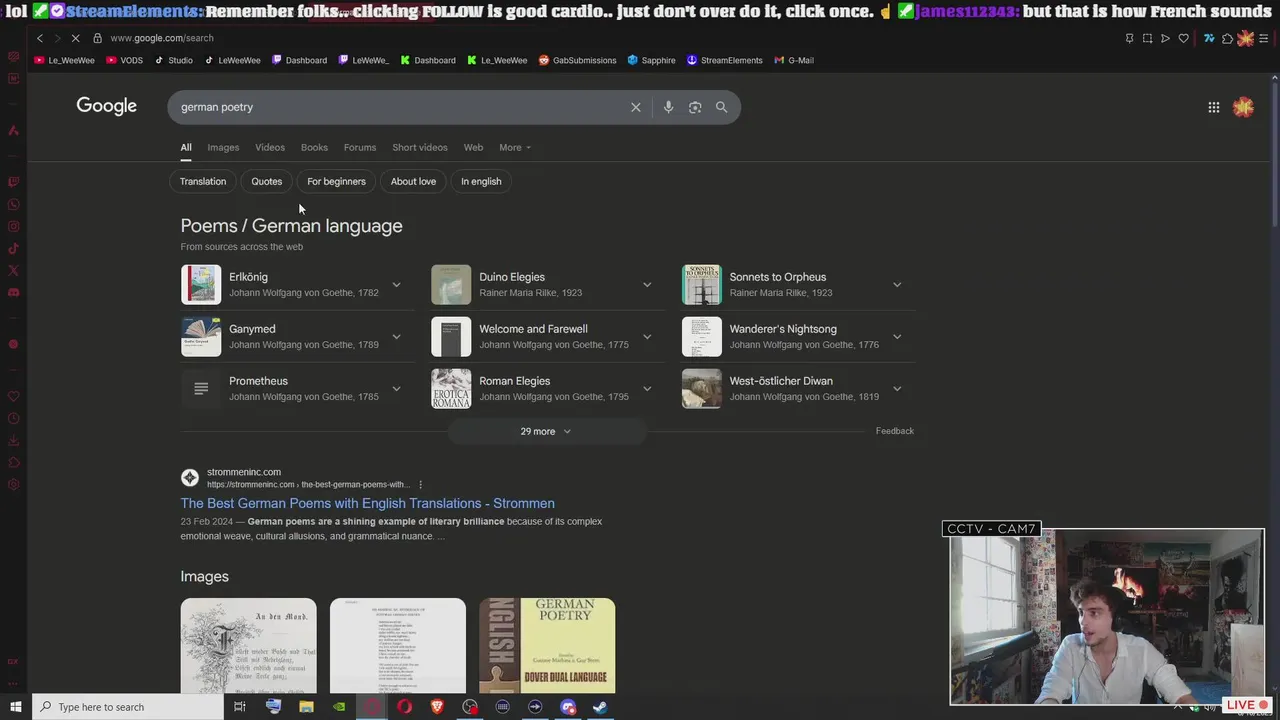Click the Feedback link

click(x=895, y=431)
